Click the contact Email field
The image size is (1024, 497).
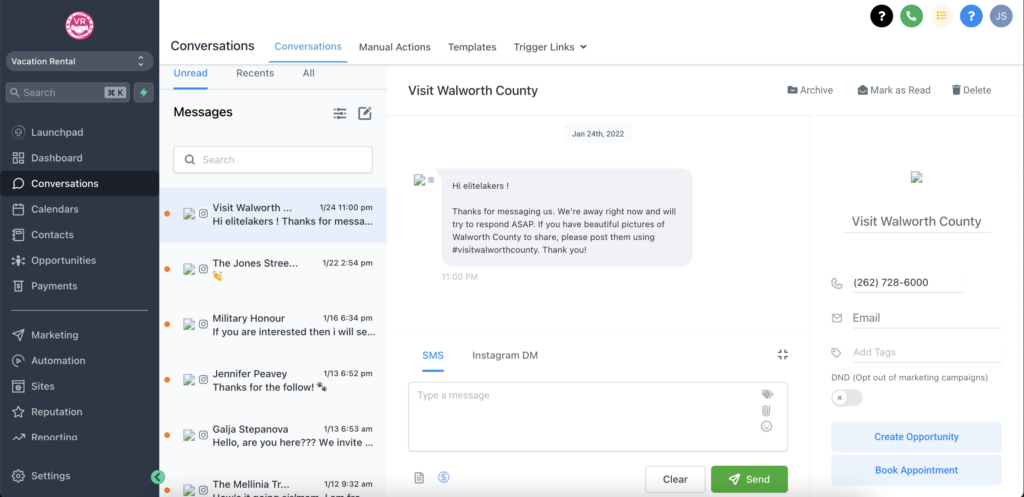coord(927,318)
